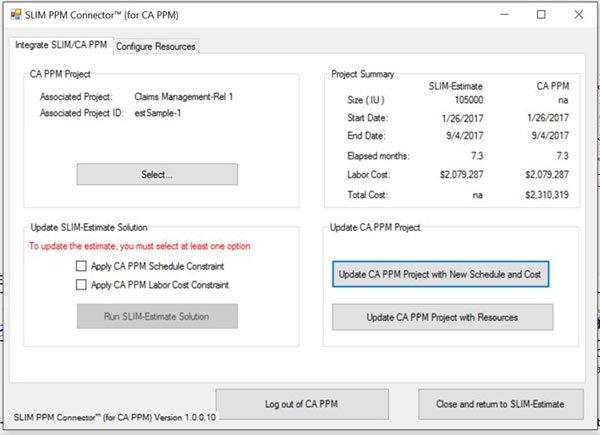This screenshot has height=435, width=600.
Task: Click the SLIM PPM Connector app icon in title bar
Action: point(16,15)
